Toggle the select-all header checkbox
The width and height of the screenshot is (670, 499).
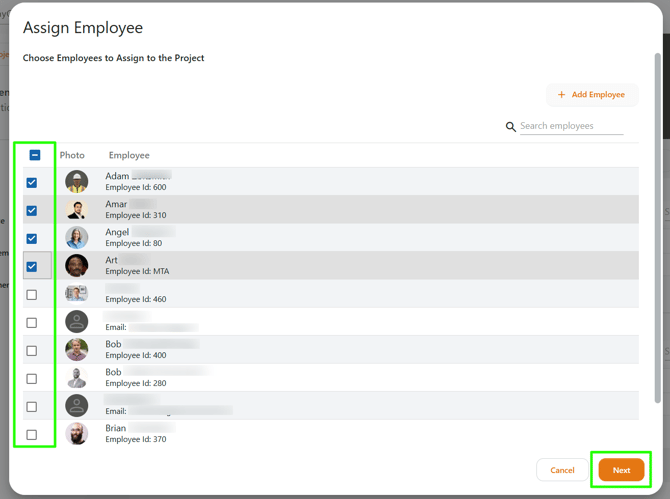click(x=35, y=155)
